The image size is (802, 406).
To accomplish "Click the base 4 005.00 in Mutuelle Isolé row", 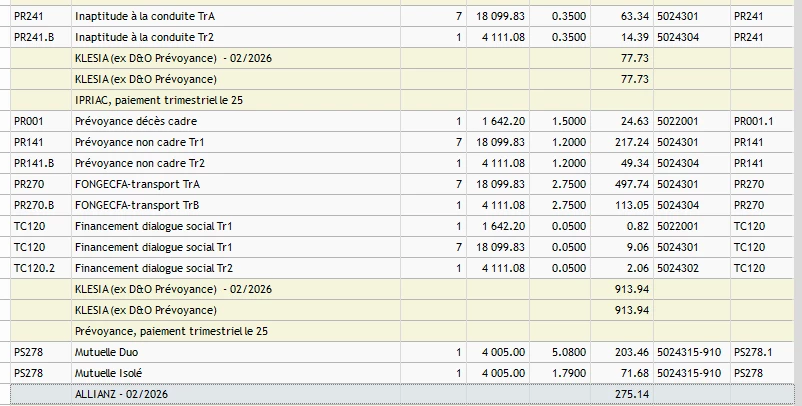I will click(498, 373).
